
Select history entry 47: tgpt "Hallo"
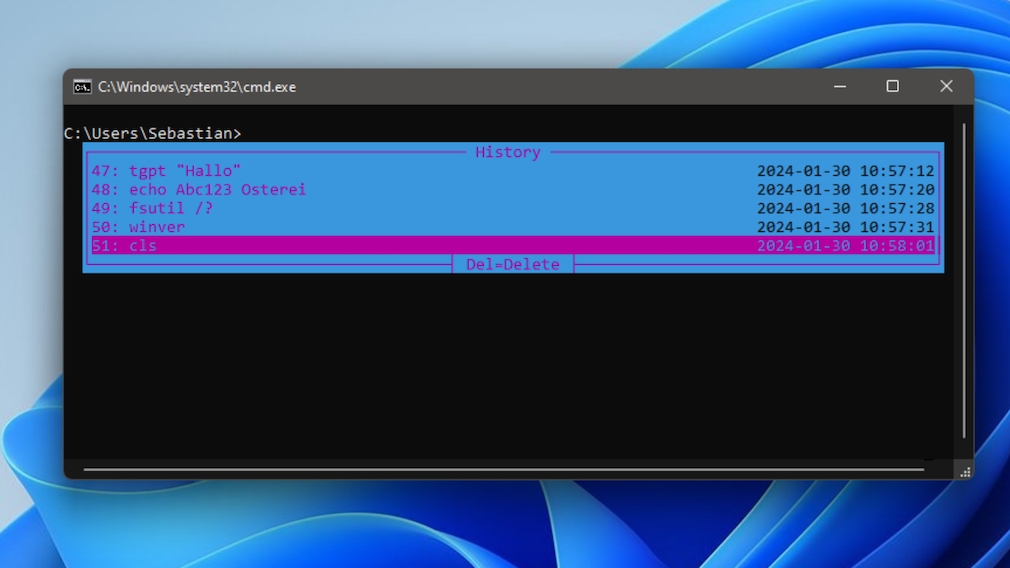(x=513, y=171)
